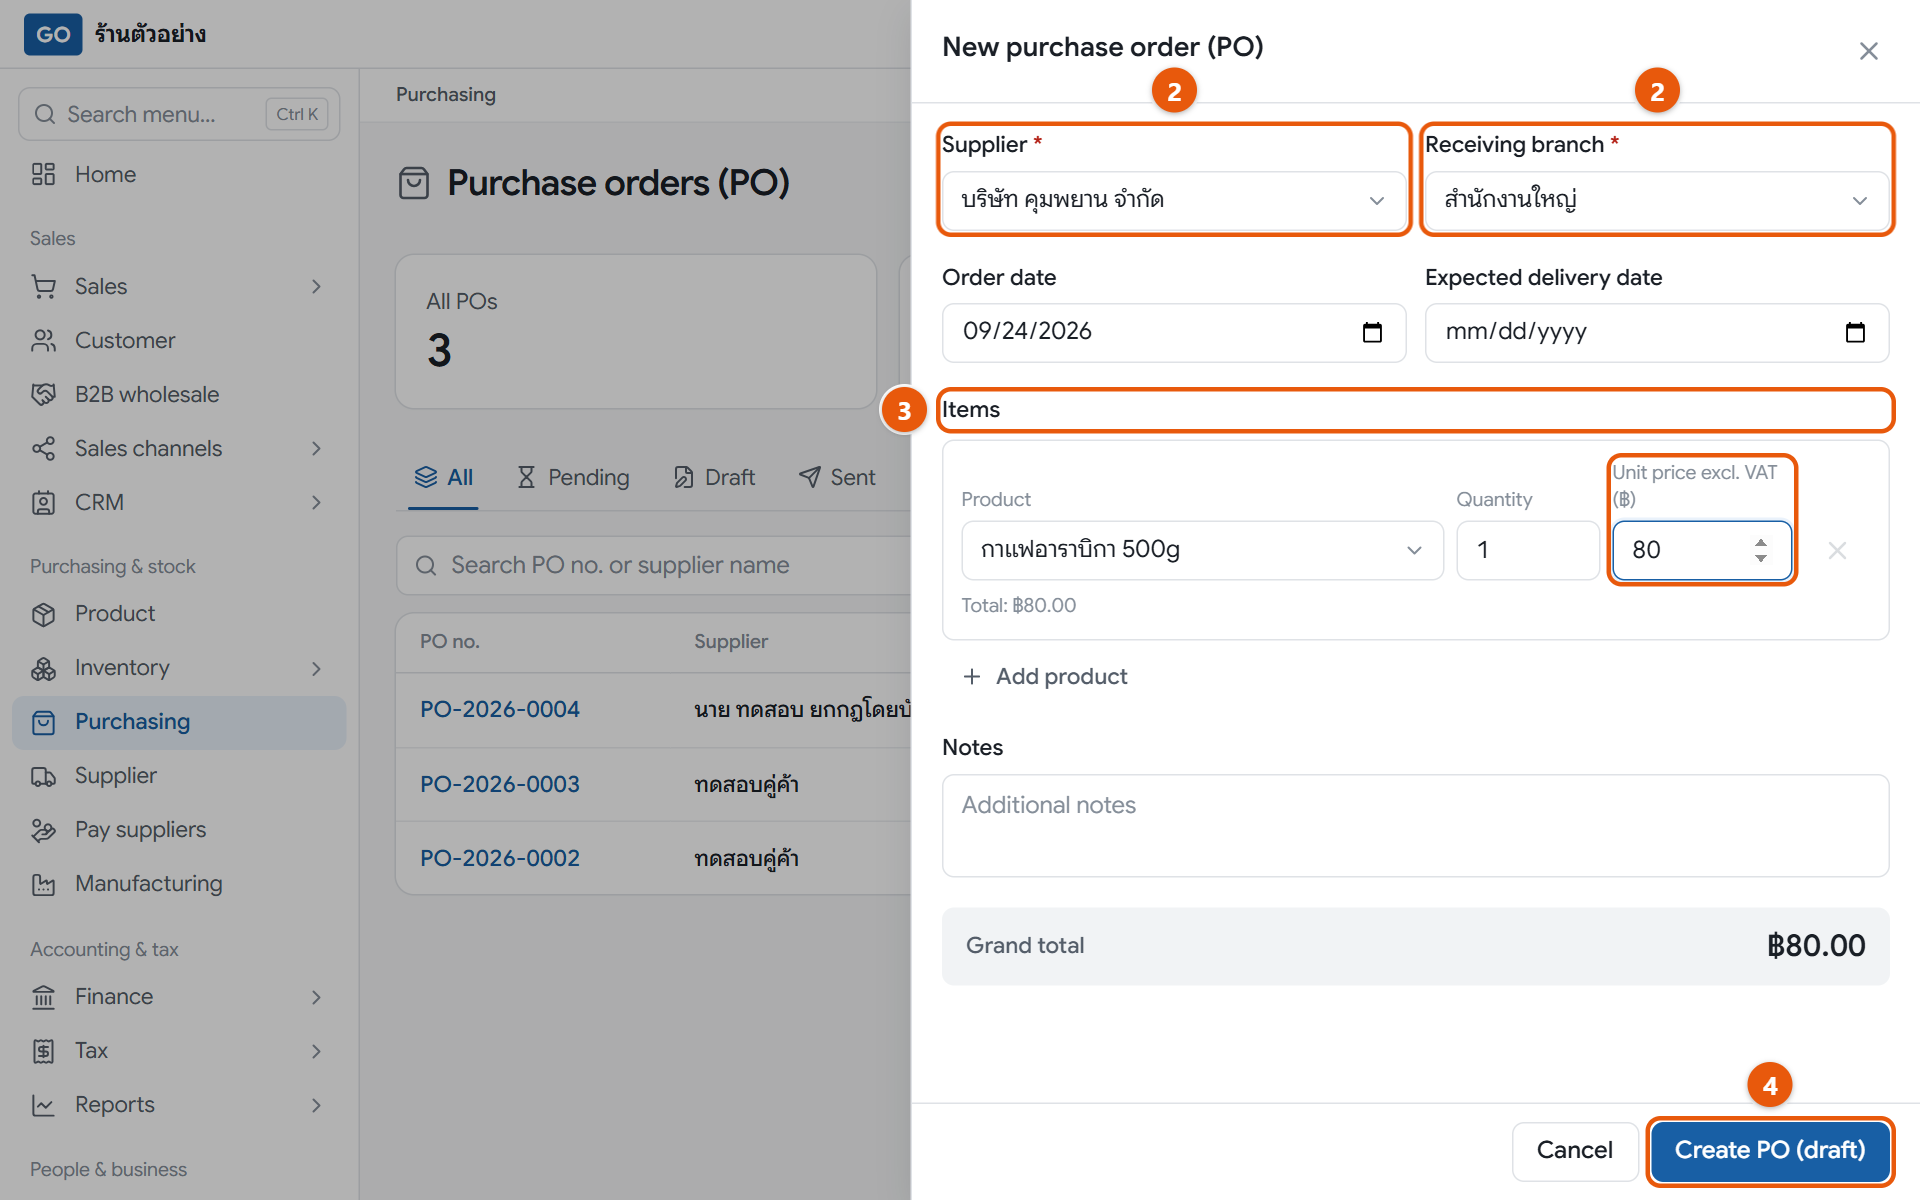Click the CRM contact icon
1920x1200 pixels.
click(x=43, y=503)
